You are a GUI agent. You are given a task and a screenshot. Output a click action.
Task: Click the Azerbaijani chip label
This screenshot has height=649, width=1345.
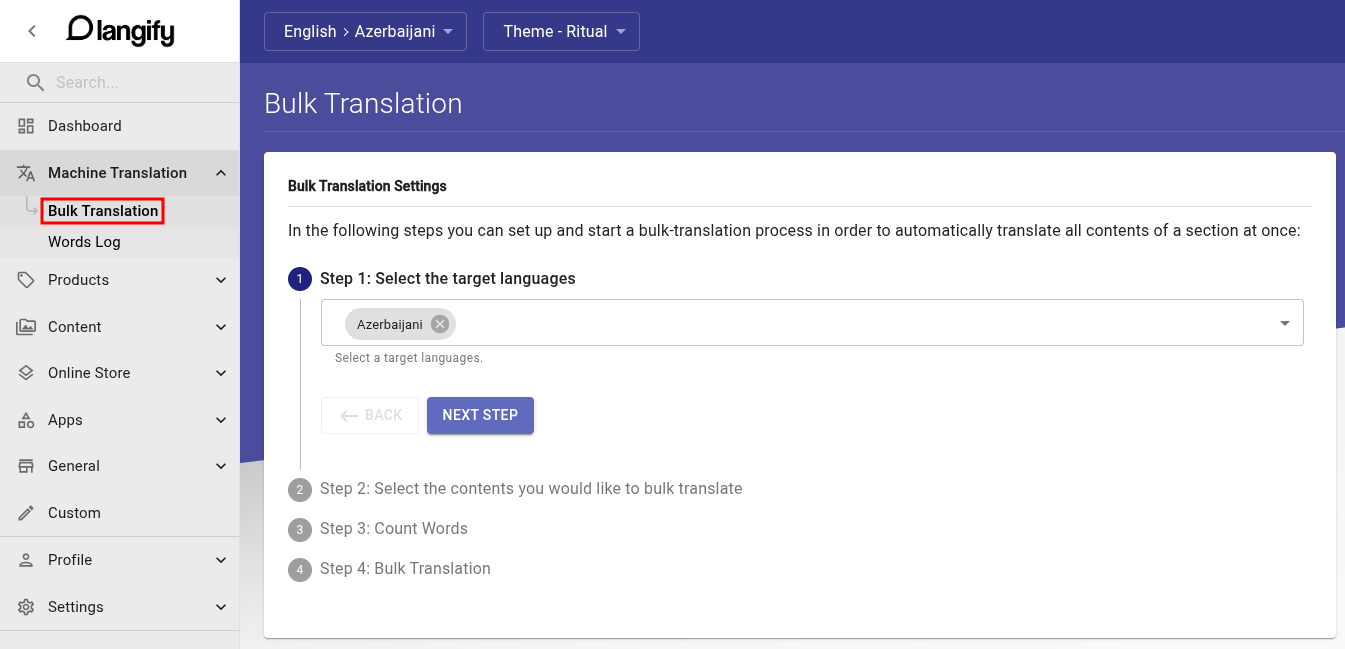click(x=390, y=324)
